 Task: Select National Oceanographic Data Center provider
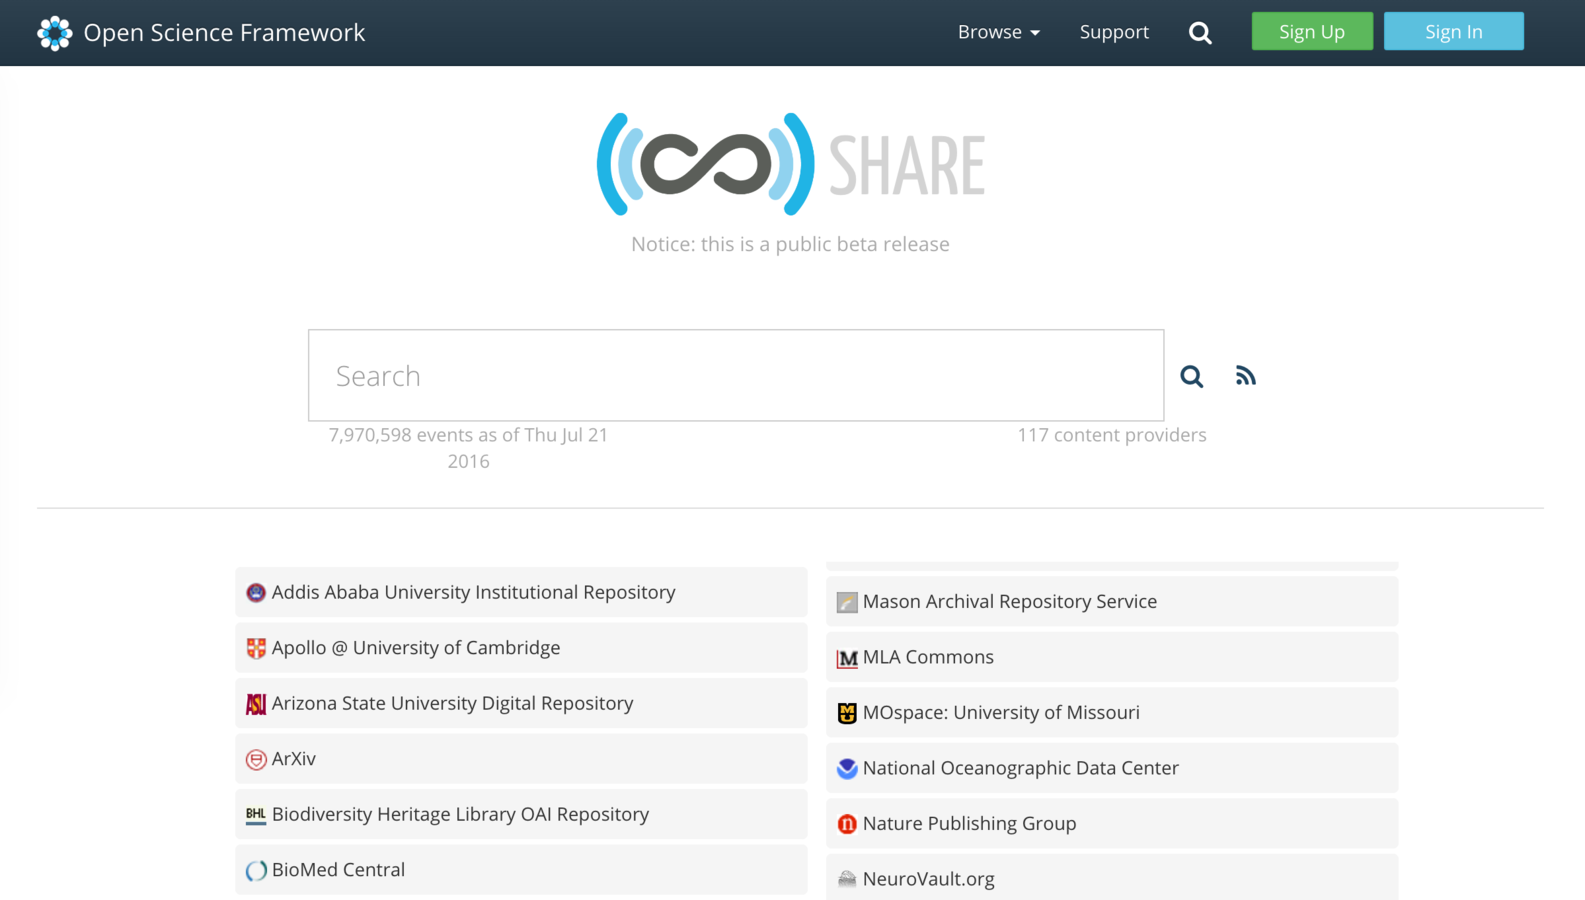(1112, 768)
